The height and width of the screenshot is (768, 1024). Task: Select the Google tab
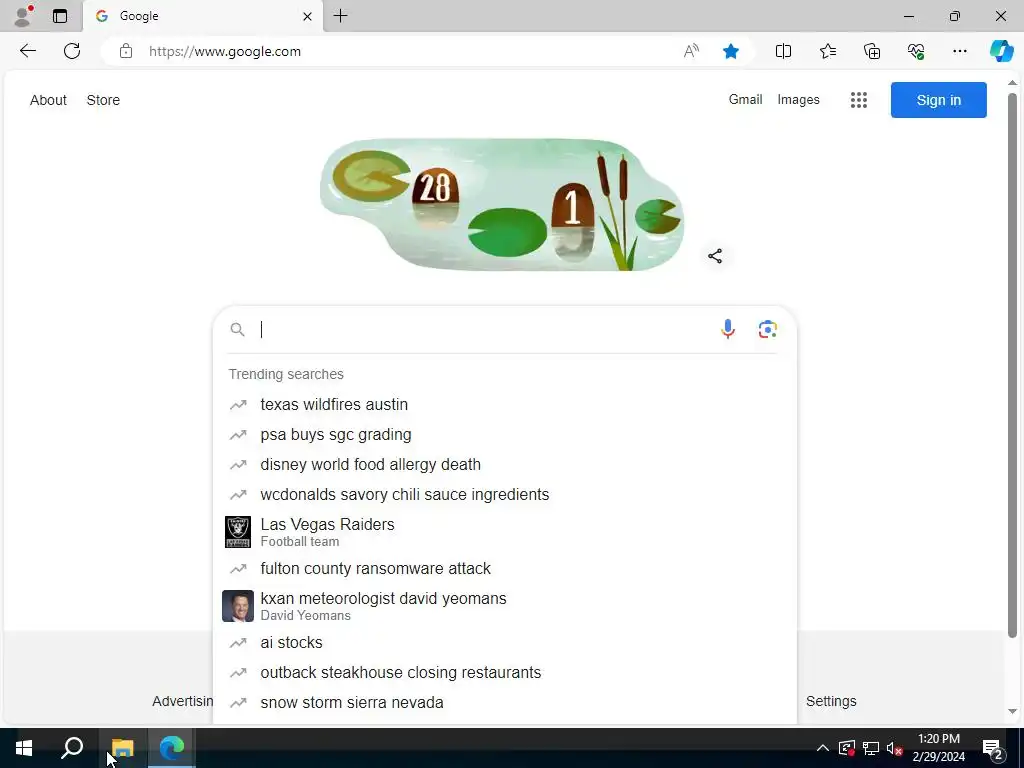pos(203,16)
